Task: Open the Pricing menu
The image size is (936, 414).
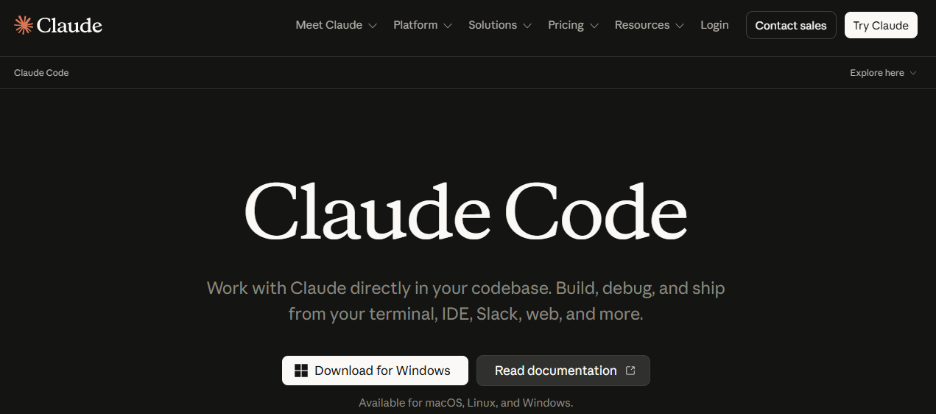Action: click(573, 25)
